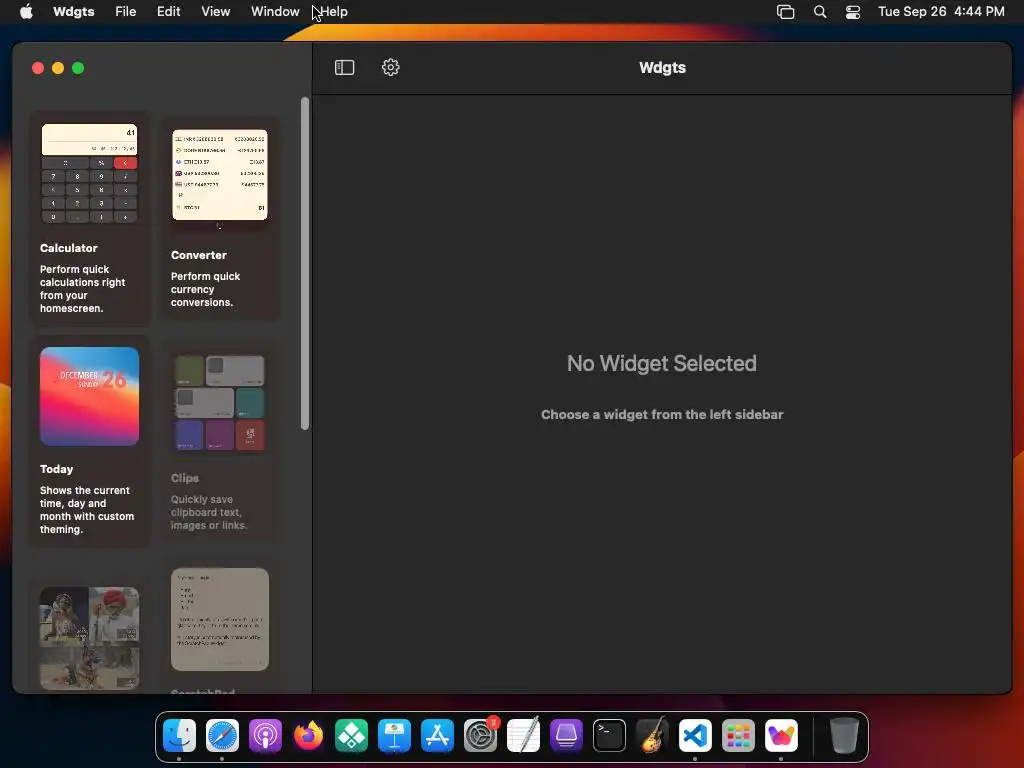Open Podcasts app in Dock
The height and width of the screenshot is (768, 1024).
(x=265, y=735)
